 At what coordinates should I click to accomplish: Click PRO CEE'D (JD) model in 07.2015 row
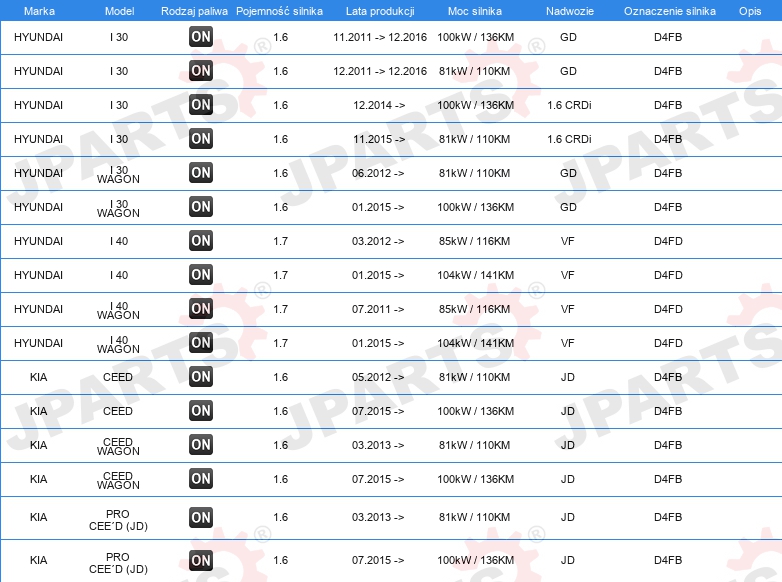click(118, 563)
